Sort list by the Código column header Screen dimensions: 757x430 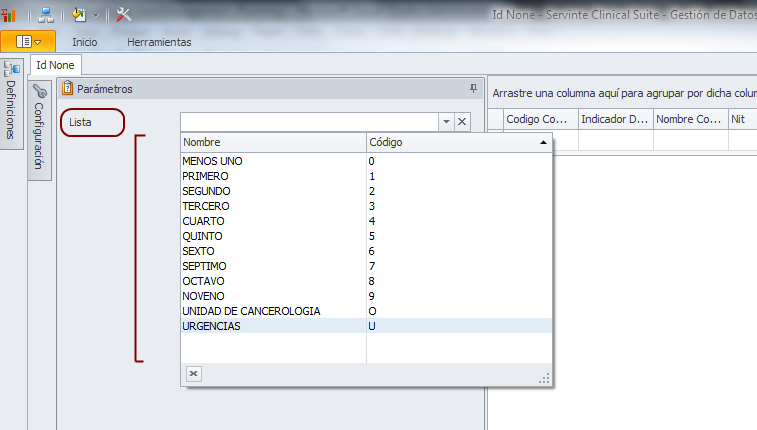point(458,143)
